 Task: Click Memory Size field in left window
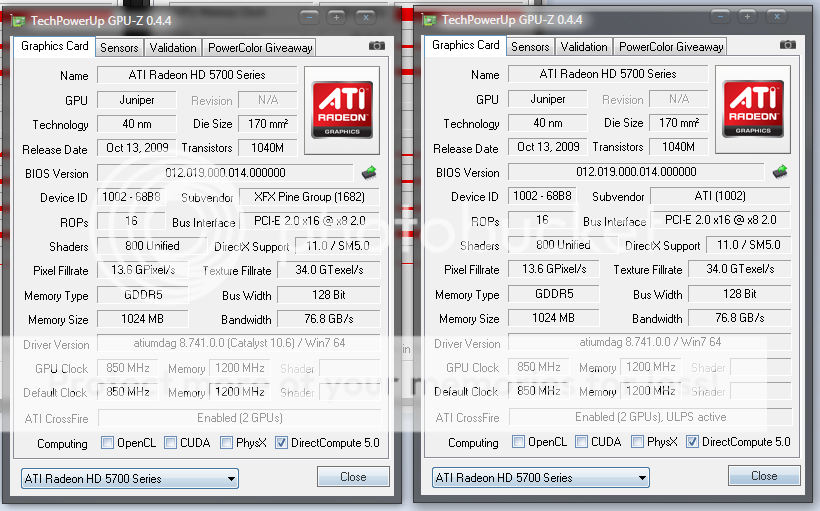coord(142,319)
